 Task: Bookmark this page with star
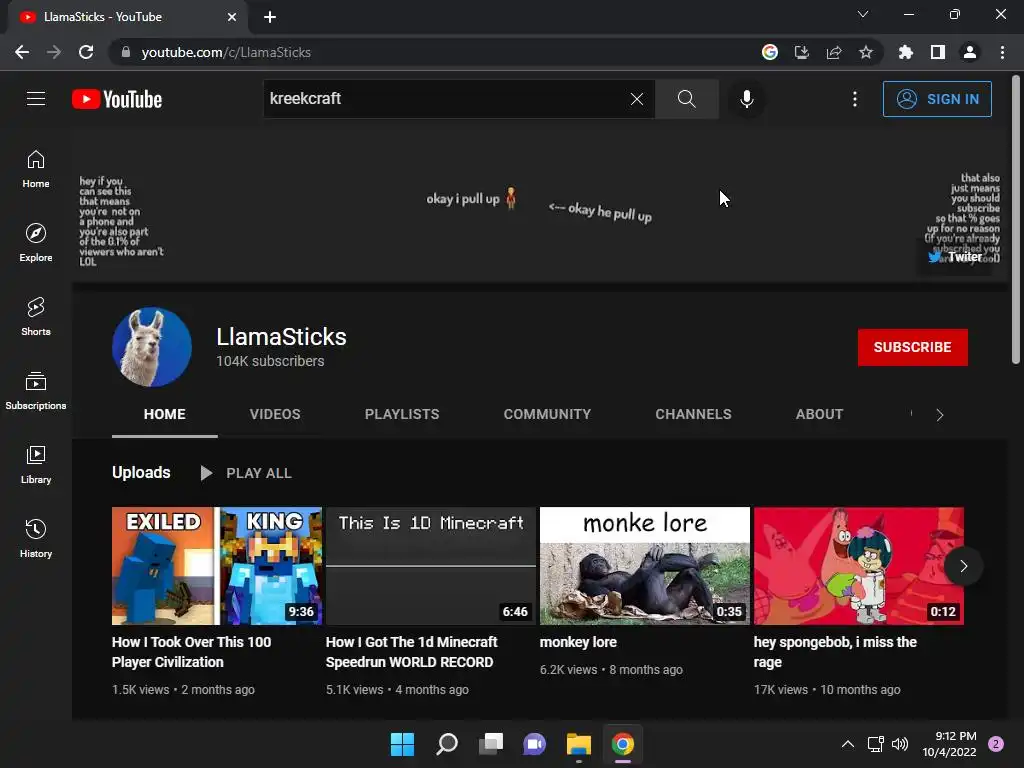coord(866,52)
